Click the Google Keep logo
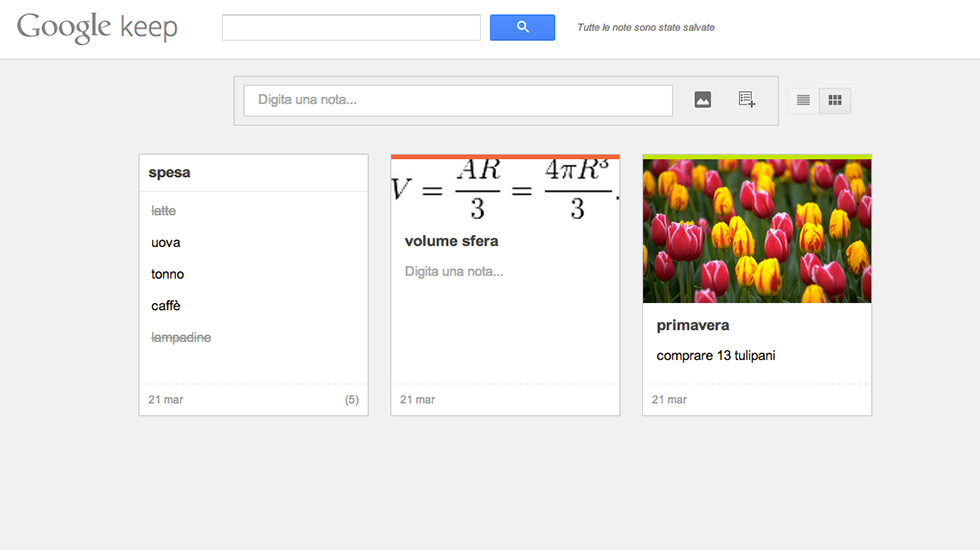The height and width of the screenshot is (550, 980). point(97,28)
